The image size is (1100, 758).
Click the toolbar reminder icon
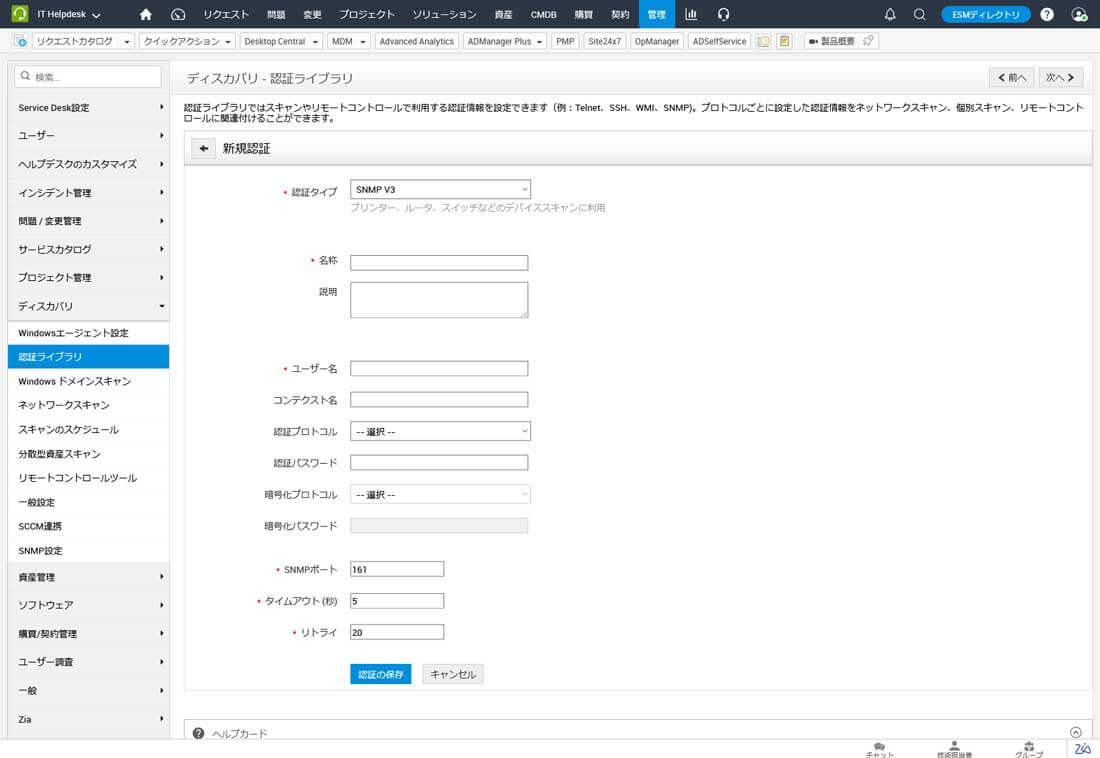(763, 41)
